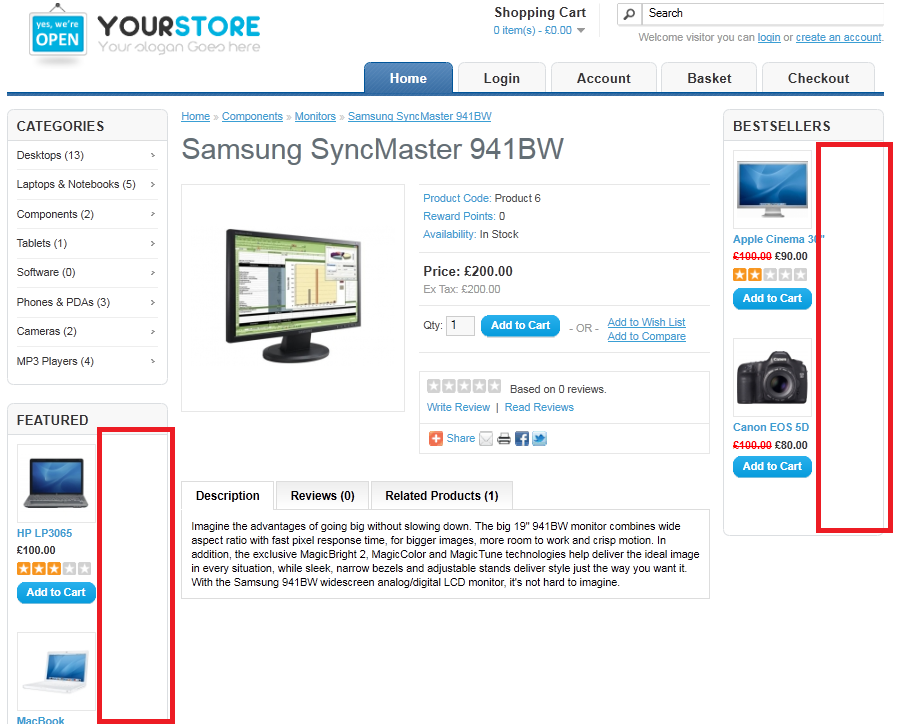Click the Canon EOS 5D camera thumbnail
The width and height of the screenshot is (918, 724).
pyautogui.click(x=772, y=378)
